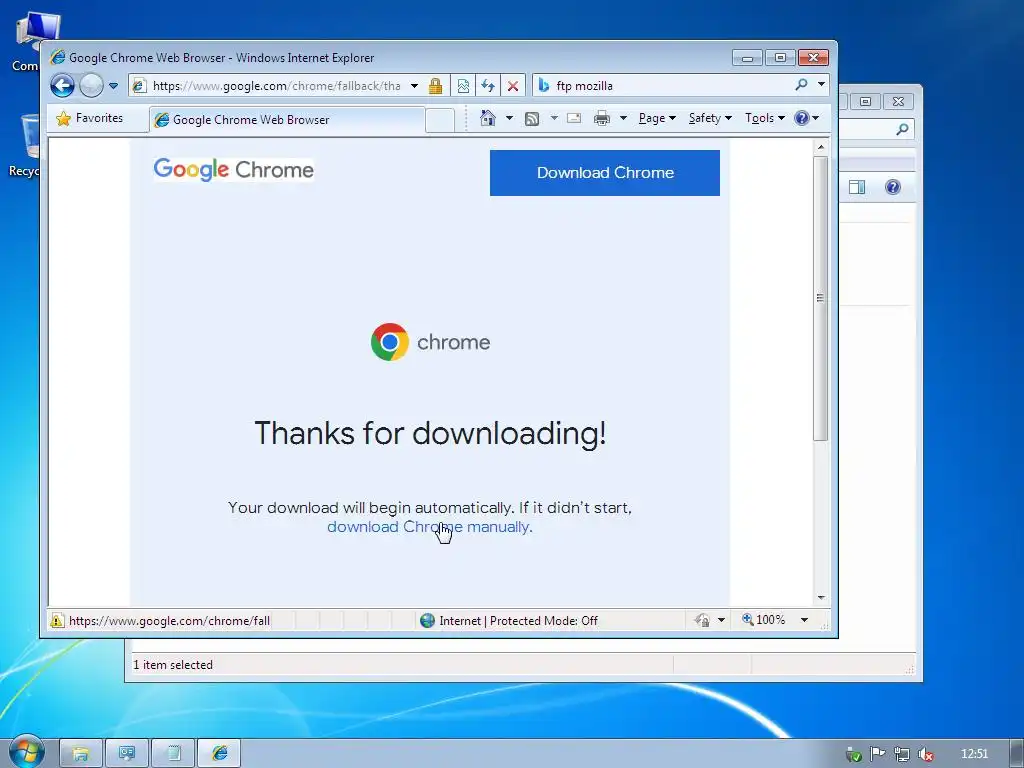Image resolution: width=1024 pixels, height=768 pixels.
Task: Click the vertical scrollbar down arrow
Action: 821,598
